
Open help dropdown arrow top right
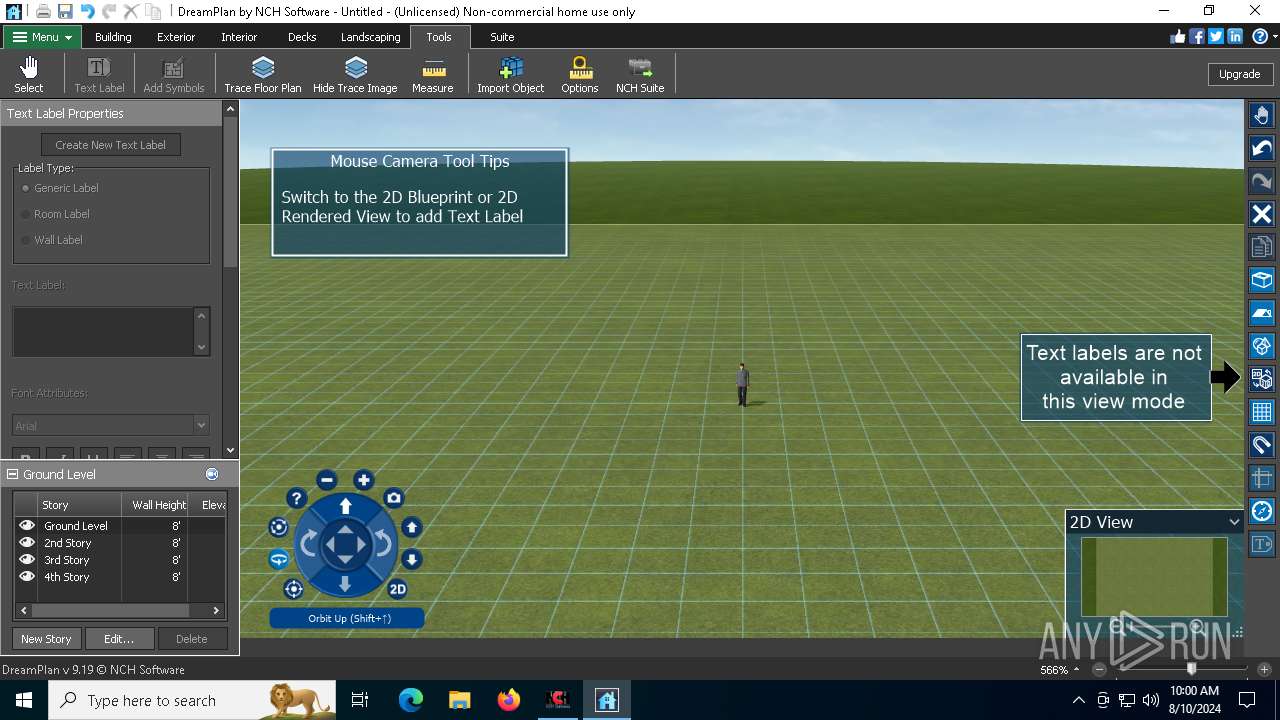[1275, 37]
